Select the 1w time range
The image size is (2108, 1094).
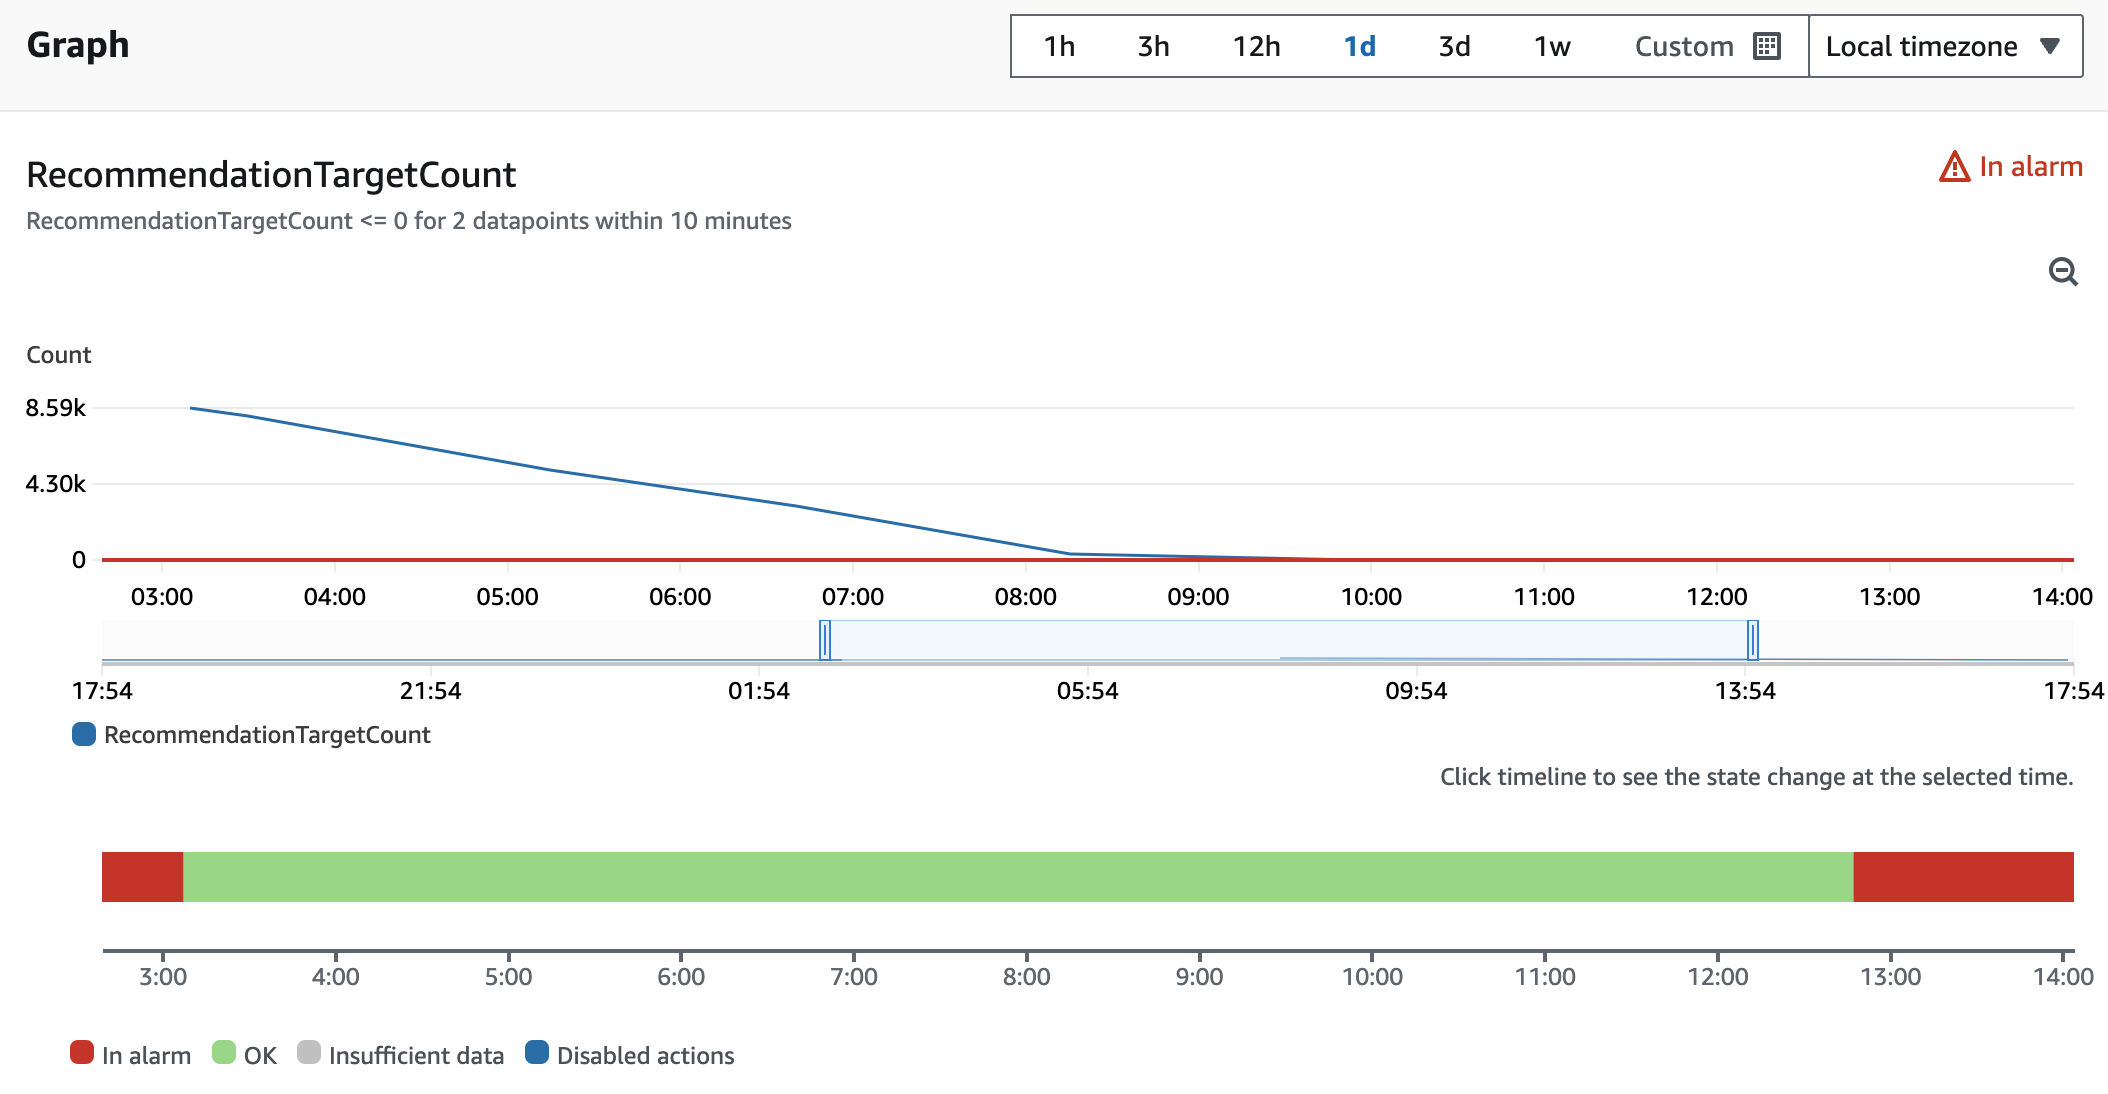[1552, 46]
